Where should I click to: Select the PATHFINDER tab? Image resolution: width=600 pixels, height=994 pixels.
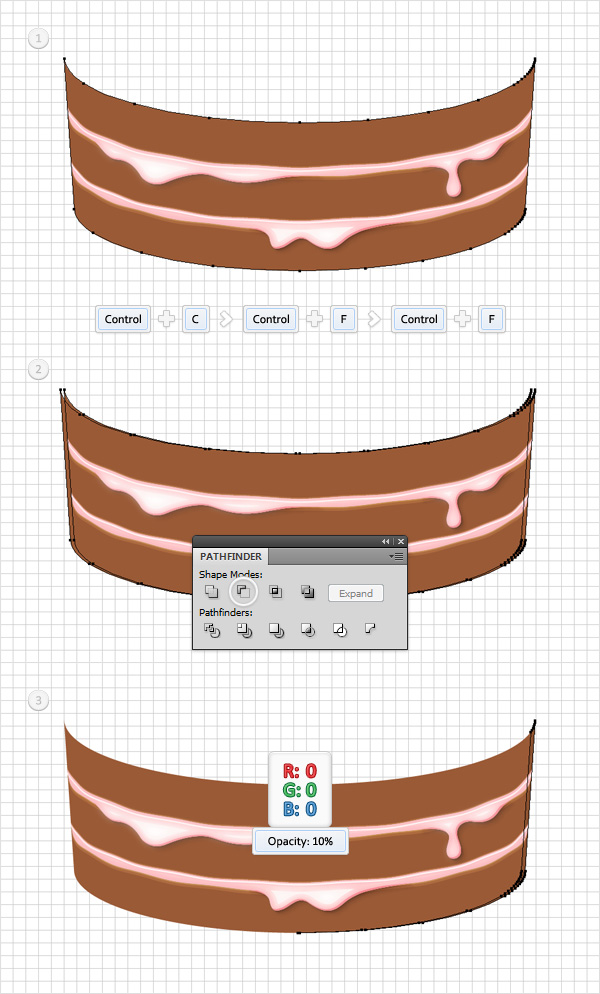tap(231, 557)
